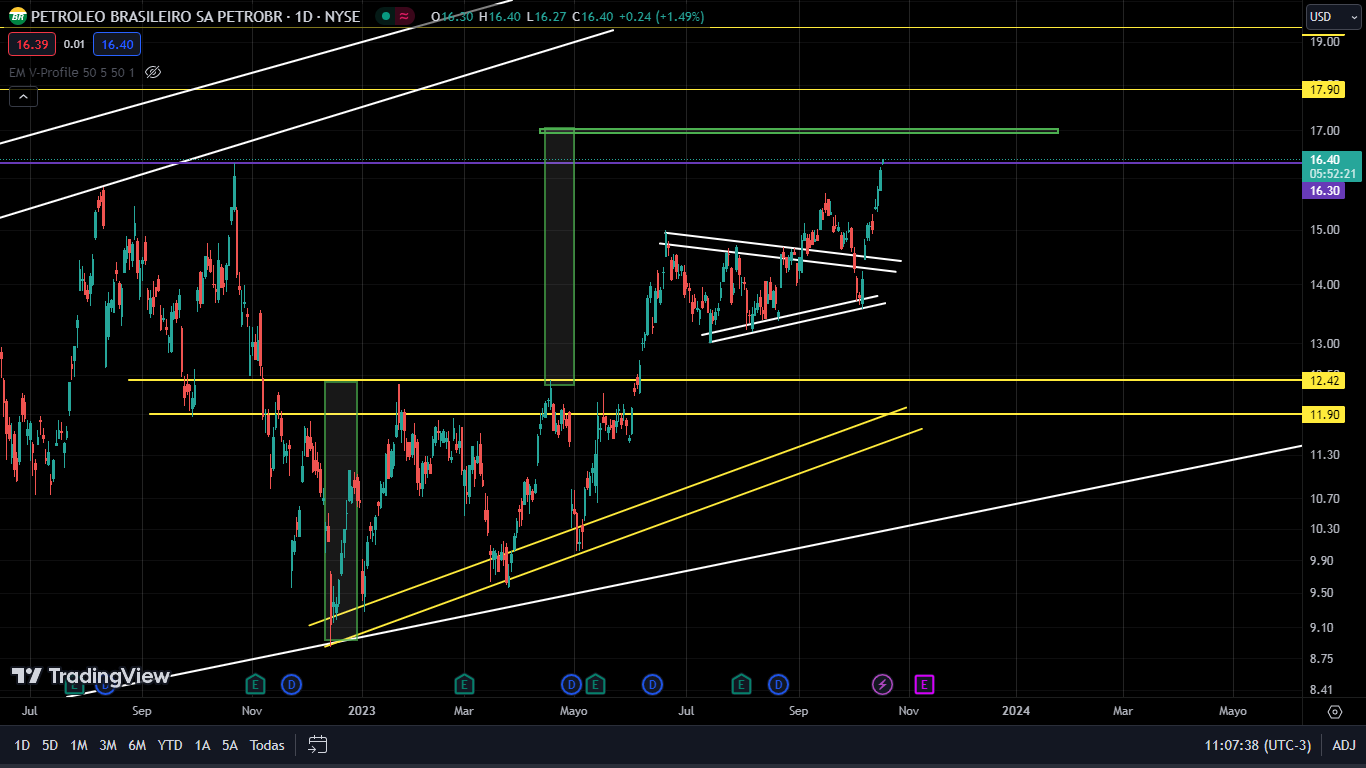Click the yellow 11.90 horizontal line label

click(x=1325, y=414)
